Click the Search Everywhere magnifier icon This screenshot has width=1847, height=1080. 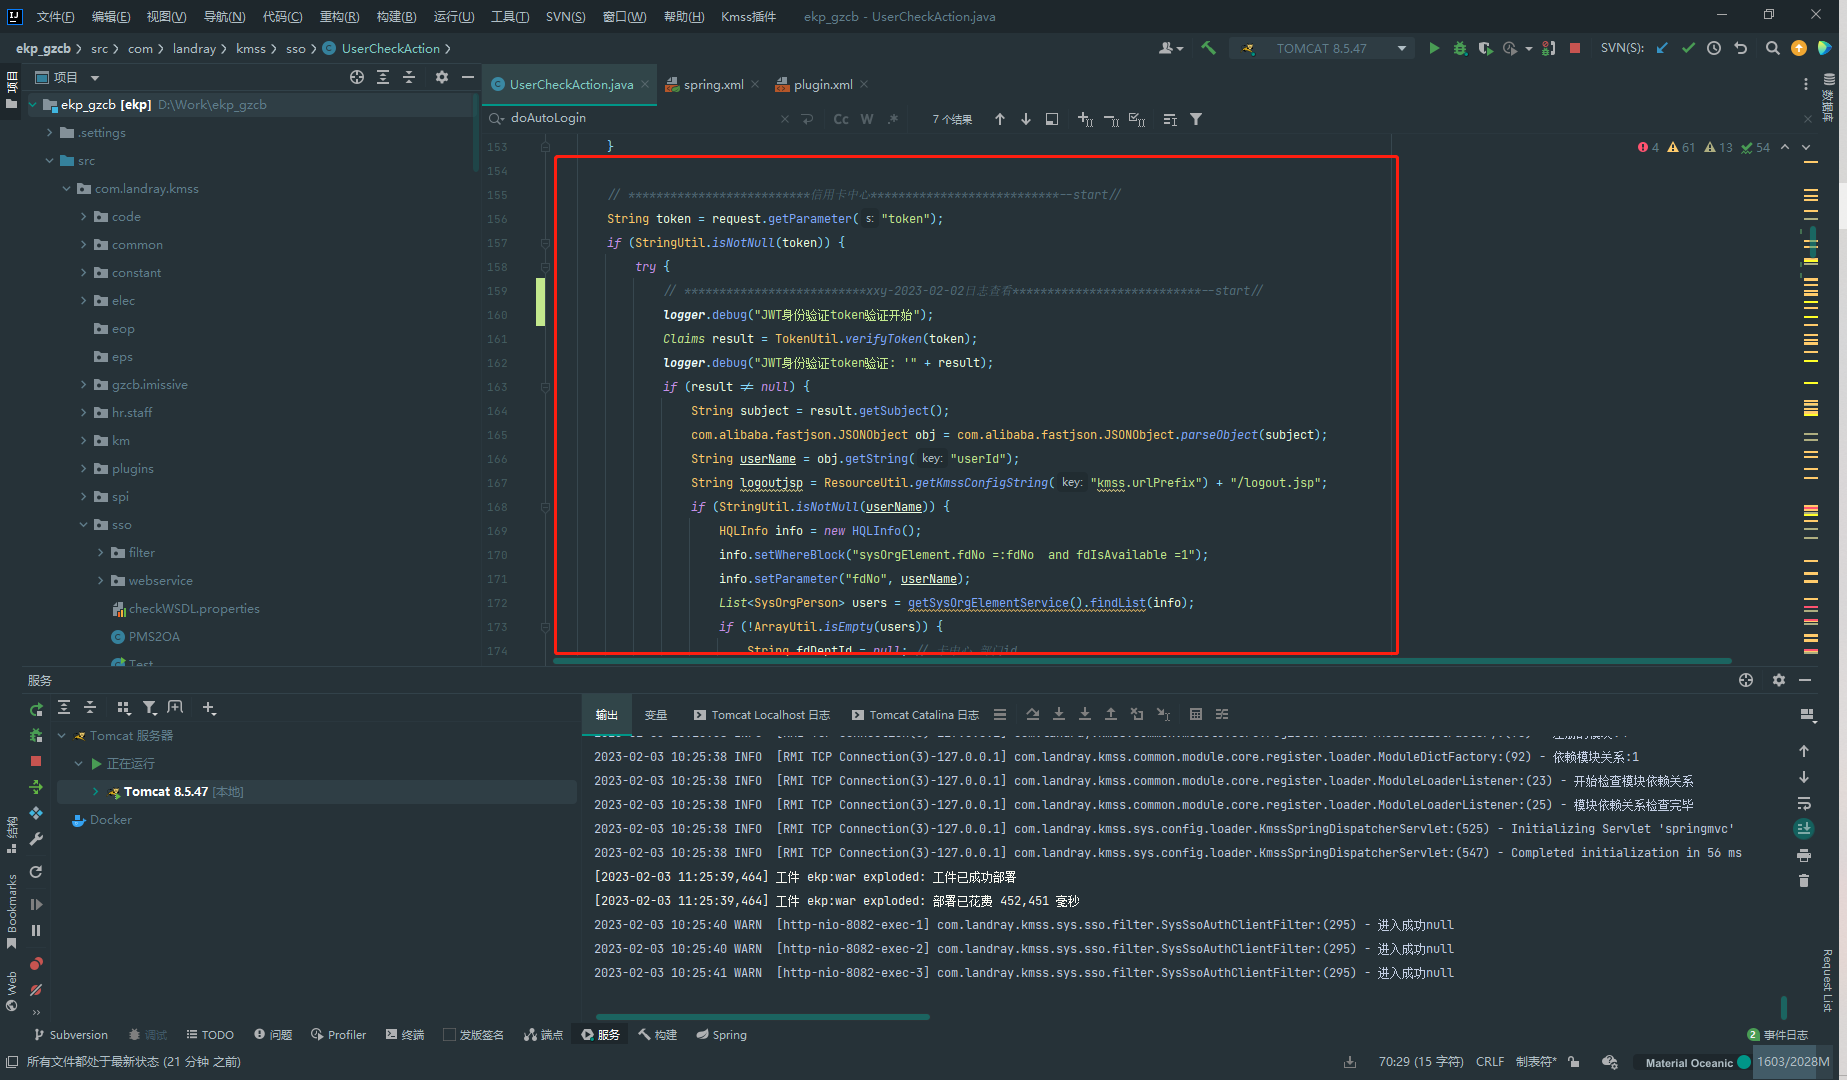coord(1772,48)
